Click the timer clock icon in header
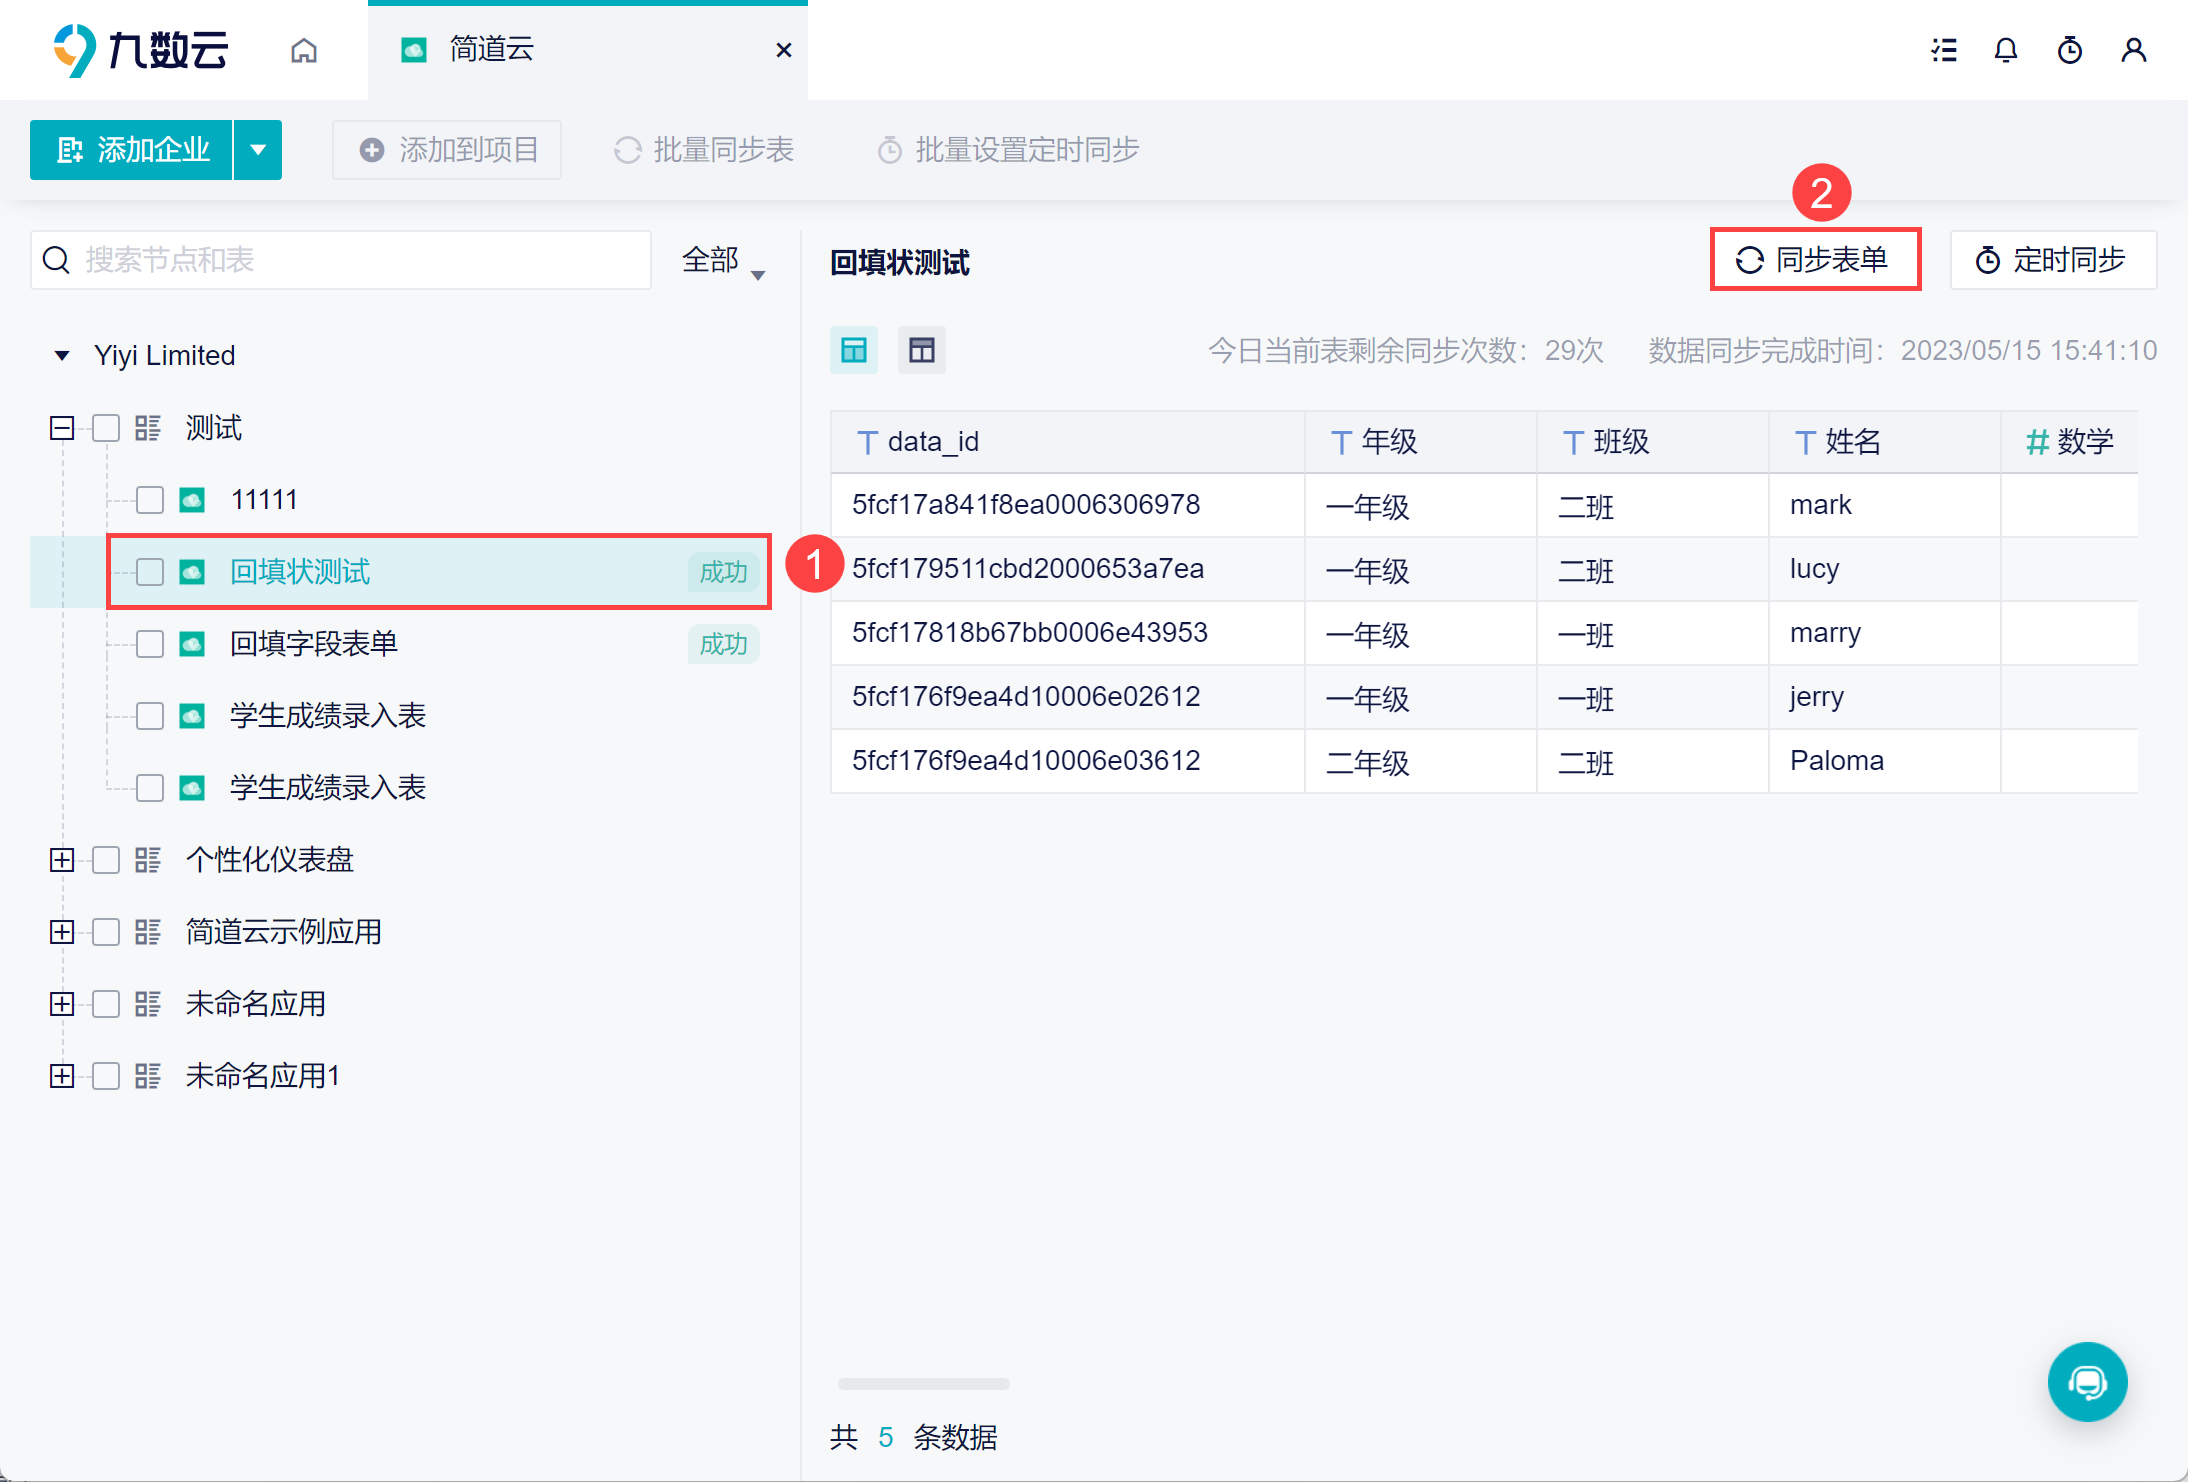 [2069, 50]
